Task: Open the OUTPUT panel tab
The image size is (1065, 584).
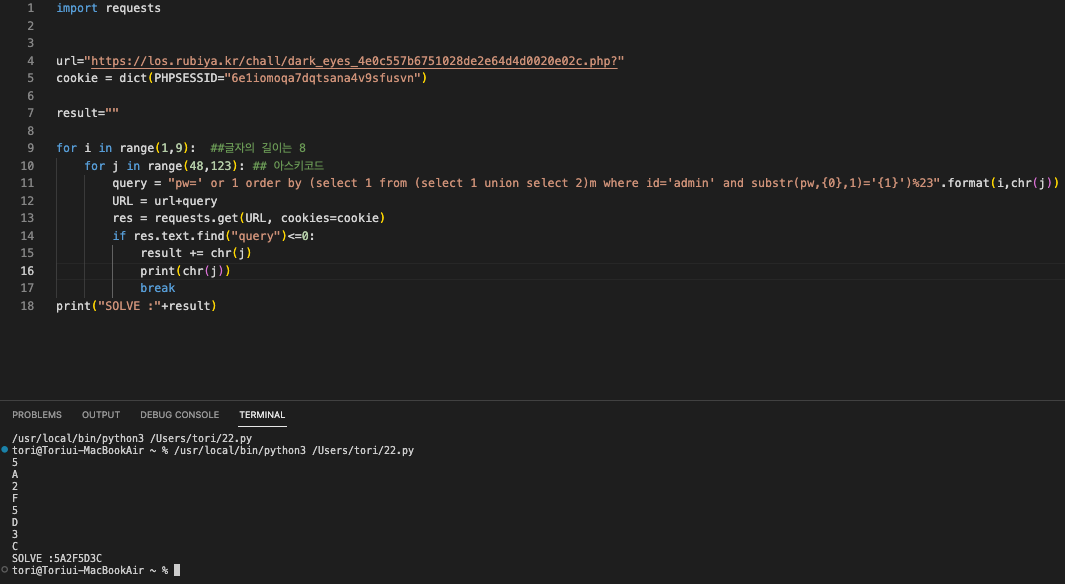Action: coord(101,415)
